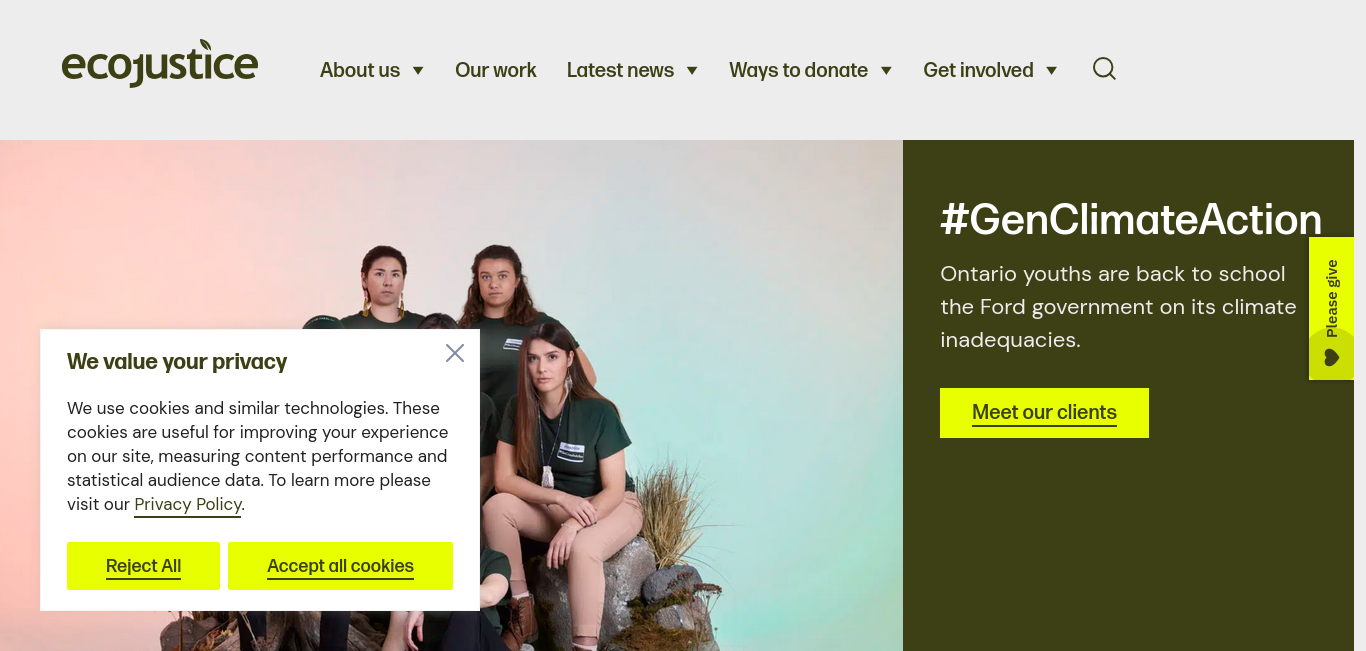The image size is (1366, 651).
Task: Open the About us menu item
Action: (360, 70)
